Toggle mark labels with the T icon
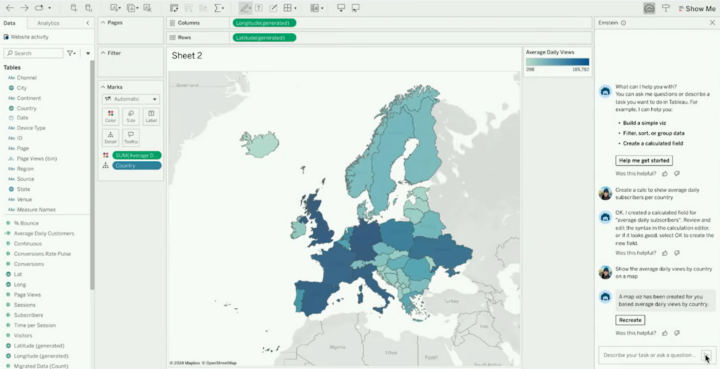The height and width of the screenshot is (369, 720). coord(259,8)
